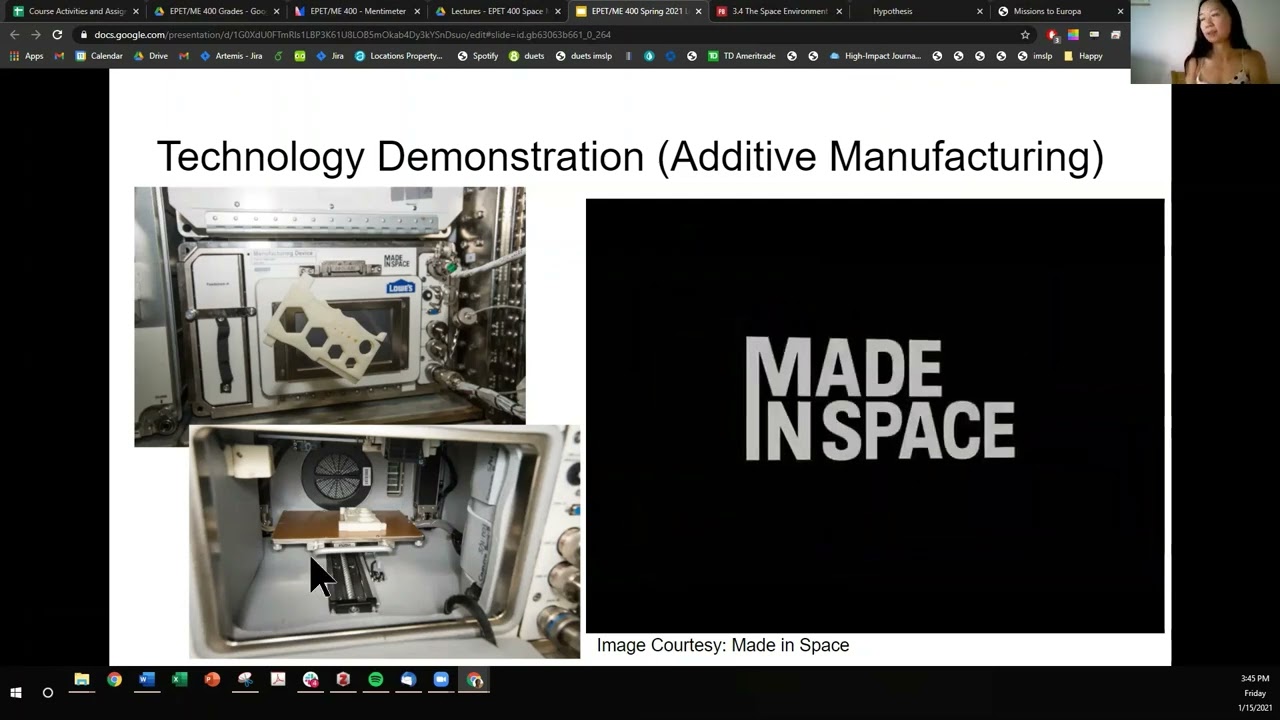Switch to the Hypothesis tab
1280x720 pixels.
(x=892, y=11)
